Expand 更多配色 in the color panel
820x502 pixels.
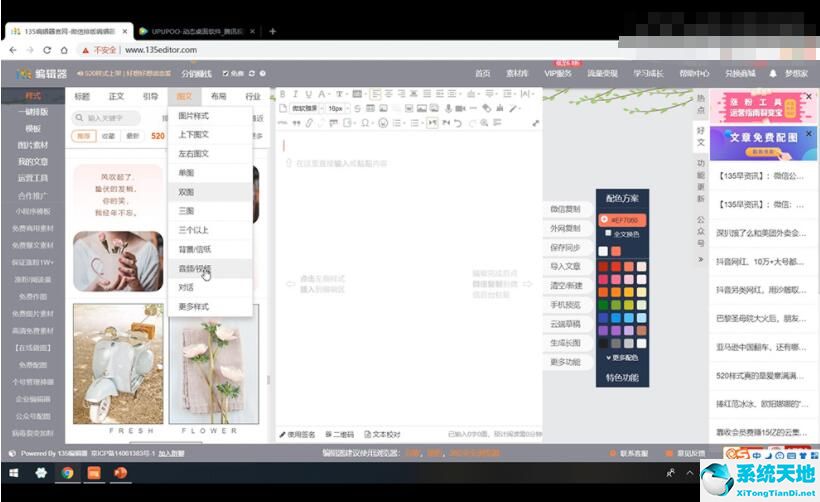pyautogui.click(x=622, y=358)
